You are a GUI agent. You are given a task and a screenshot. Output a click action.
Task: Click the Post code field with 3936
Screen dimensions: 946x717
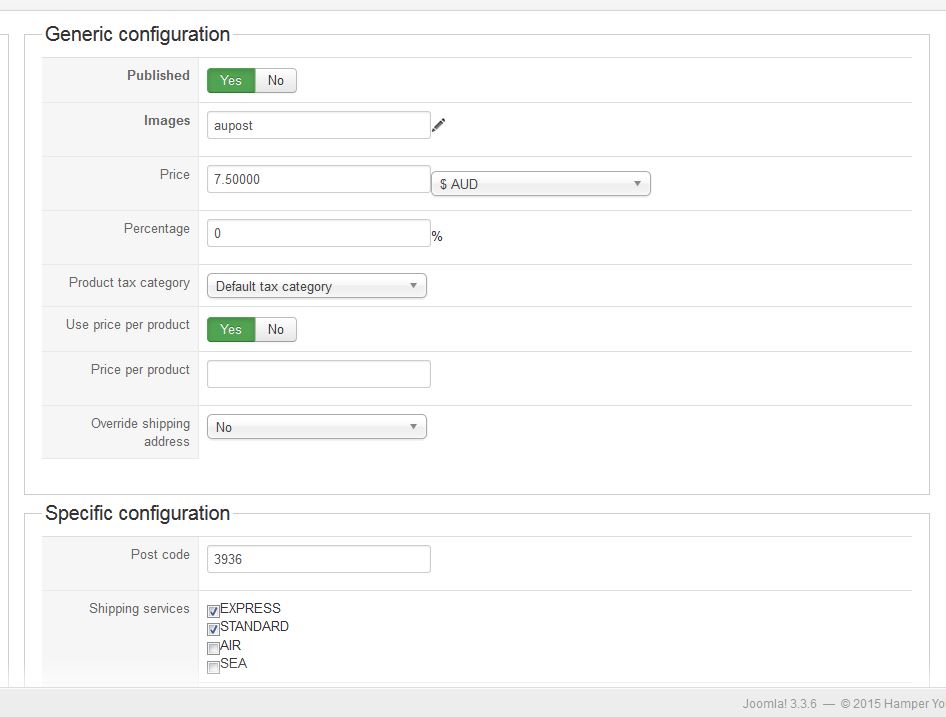point(319,559)
